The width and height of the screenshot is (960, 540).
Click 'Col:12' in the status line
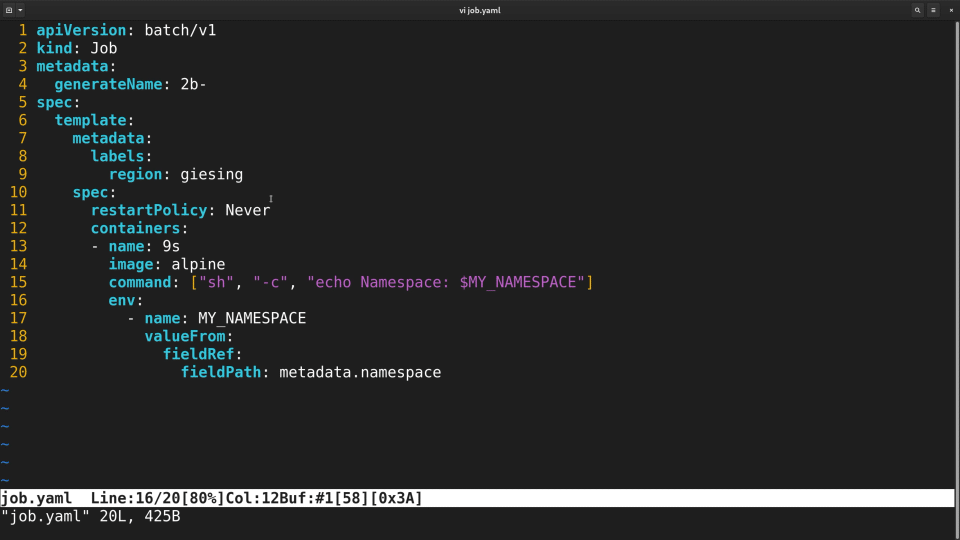click(x=252, y=498)
